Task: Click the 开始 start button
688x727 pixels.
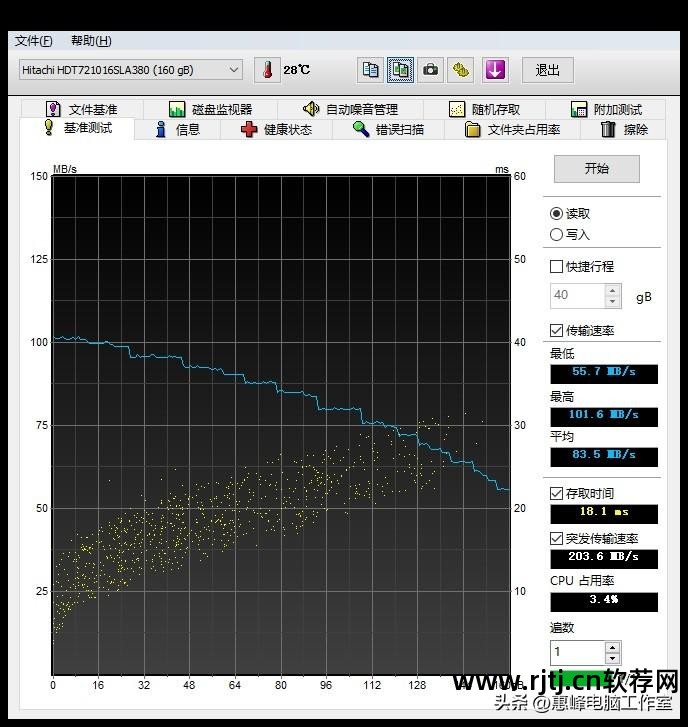Action: point(597,168)
